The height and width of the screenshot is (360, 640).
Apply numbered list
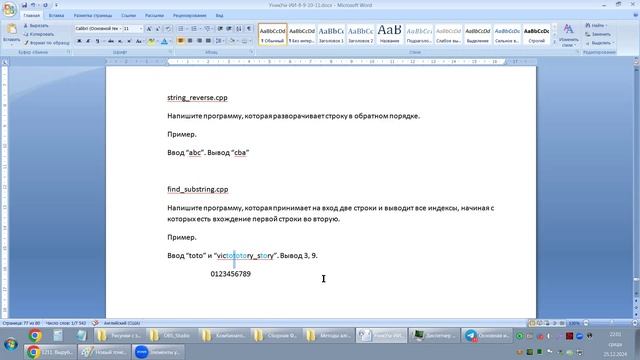(194, 29)
